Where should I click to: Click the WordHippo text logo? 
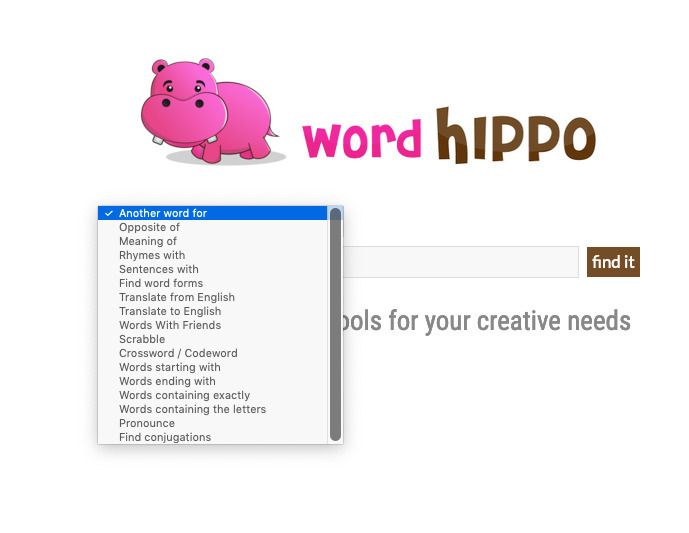point(448,139)
